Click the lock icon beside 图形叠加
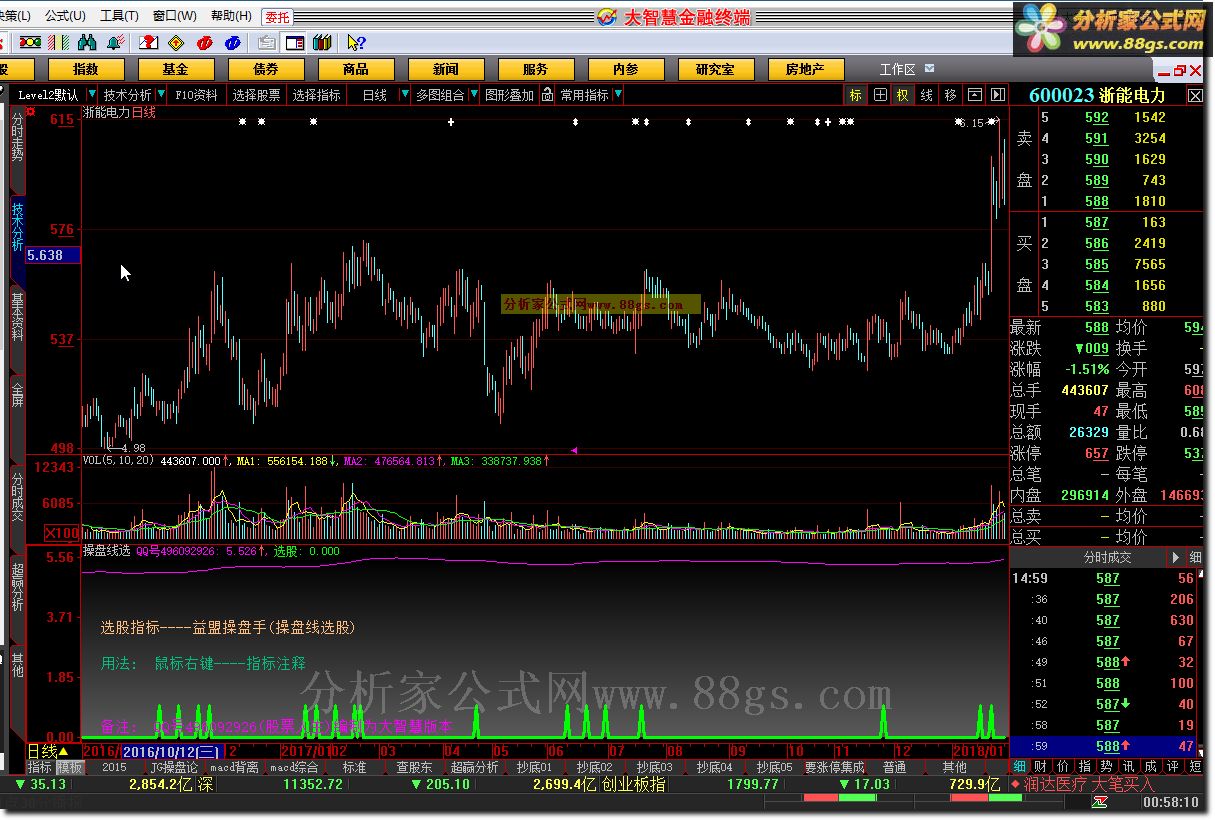 [547, 95]
